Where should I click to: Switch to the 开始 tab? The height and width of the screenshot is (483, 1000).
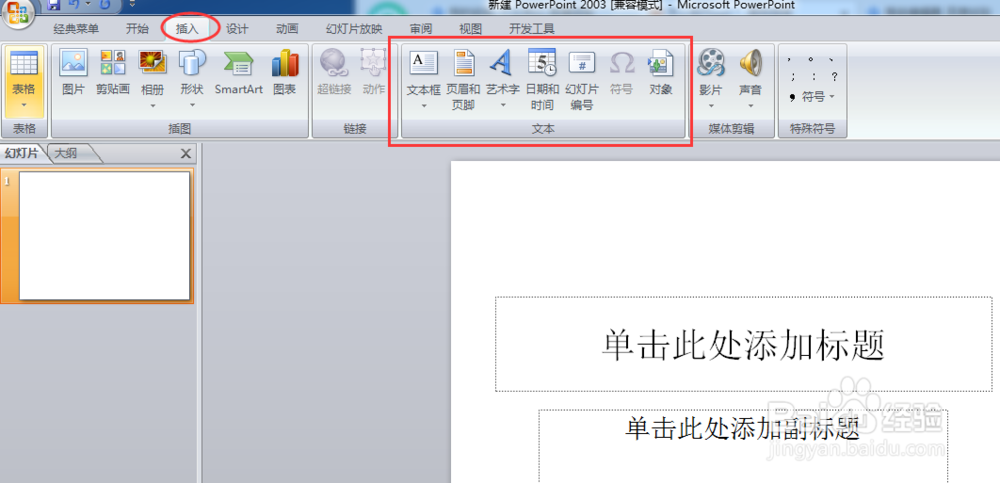(x=137, y=29)
